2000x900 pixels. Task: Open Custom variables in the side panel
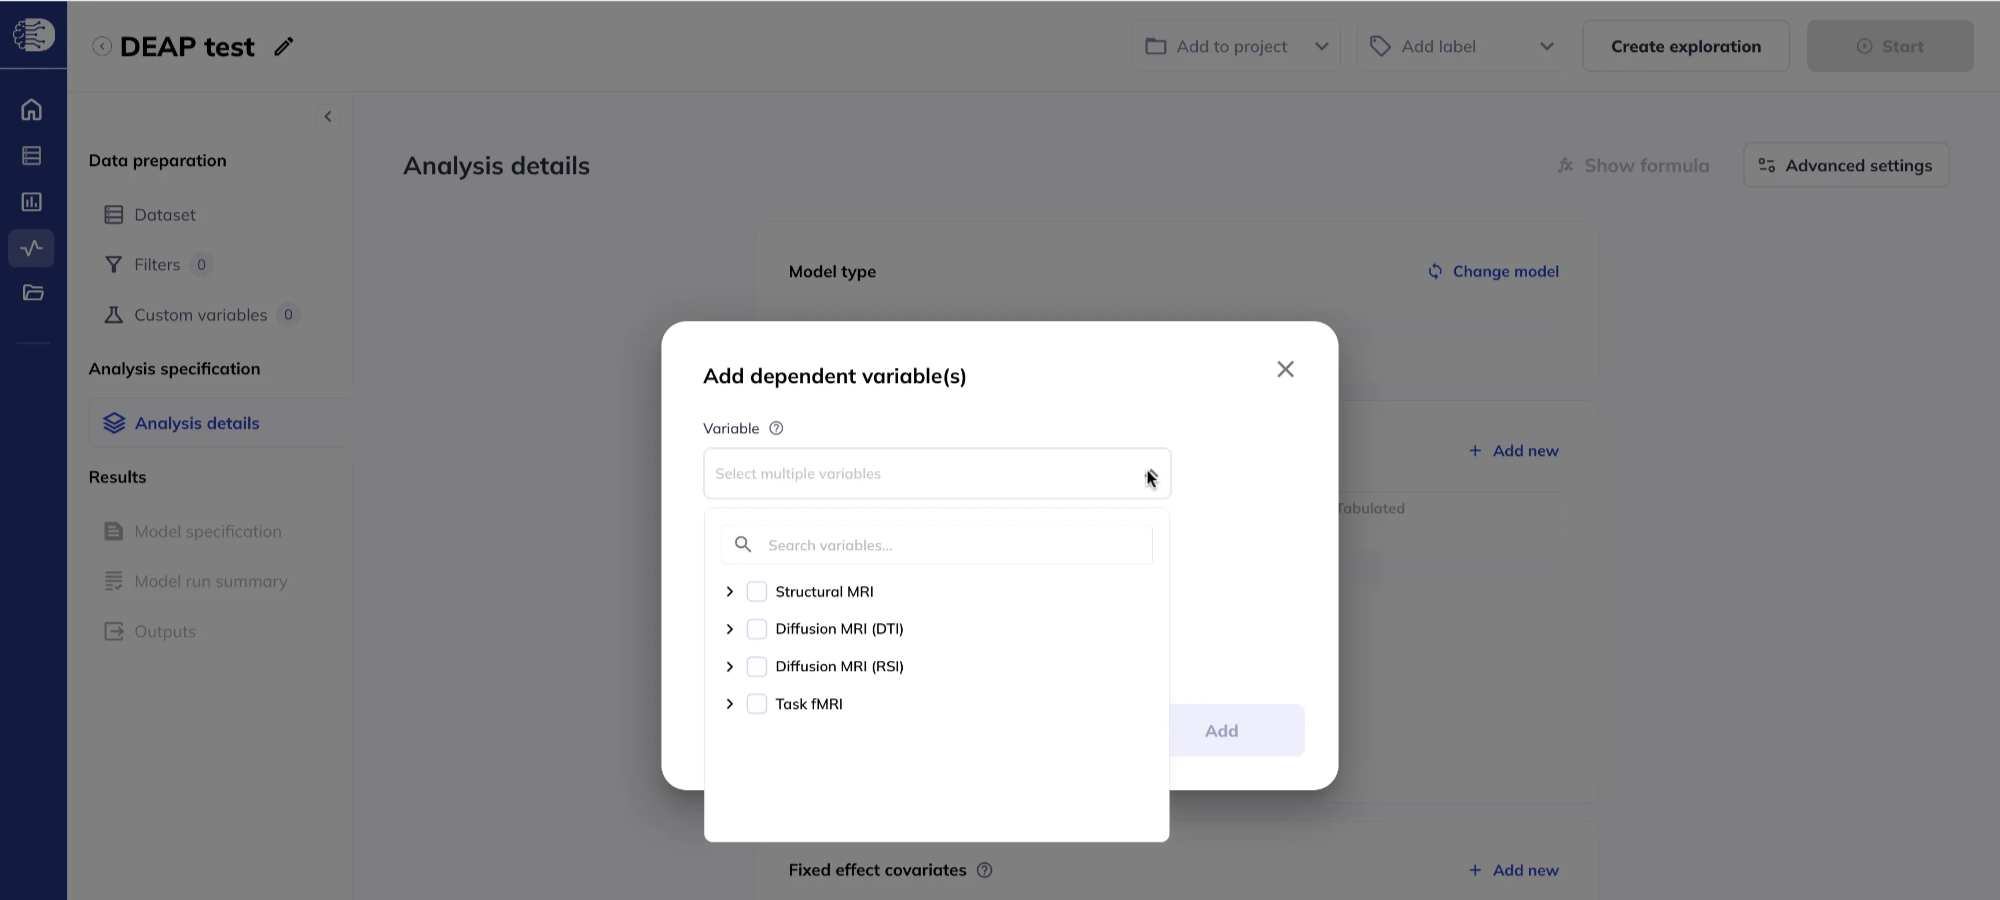(201, 315)
